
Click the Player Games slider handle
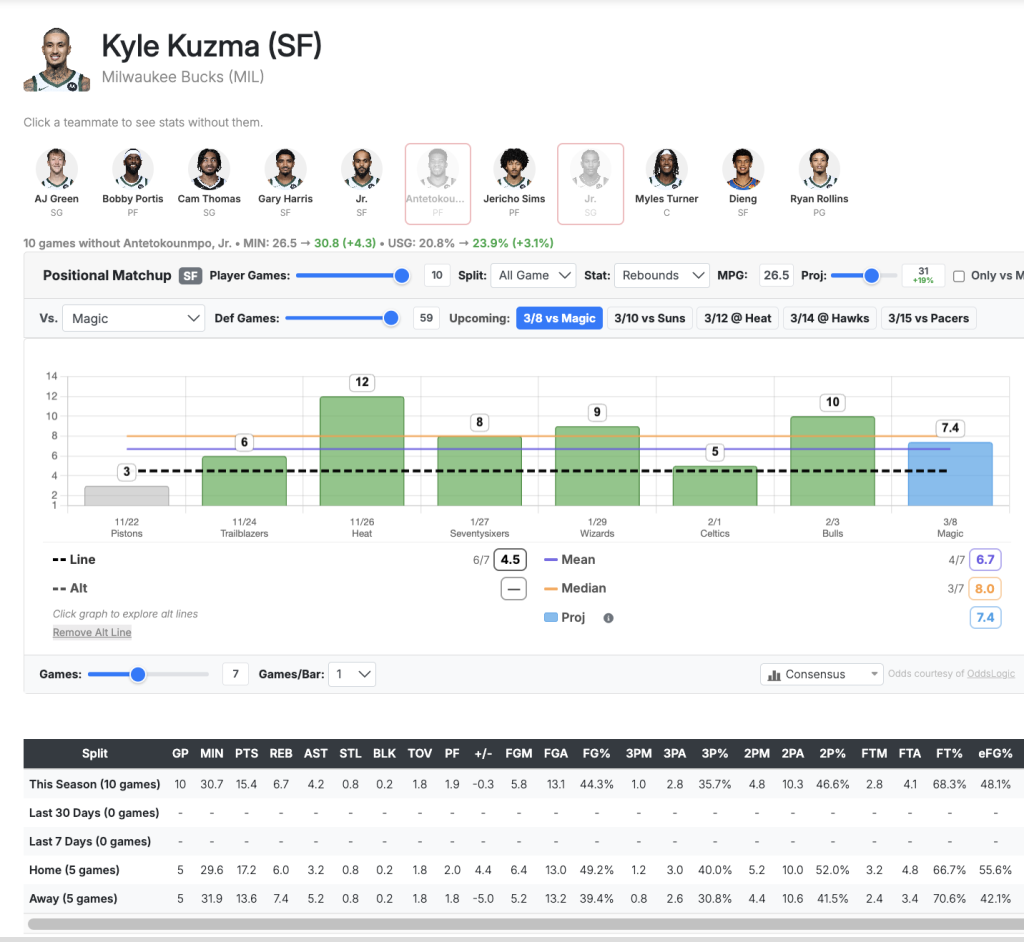click(x=402, y=275)
